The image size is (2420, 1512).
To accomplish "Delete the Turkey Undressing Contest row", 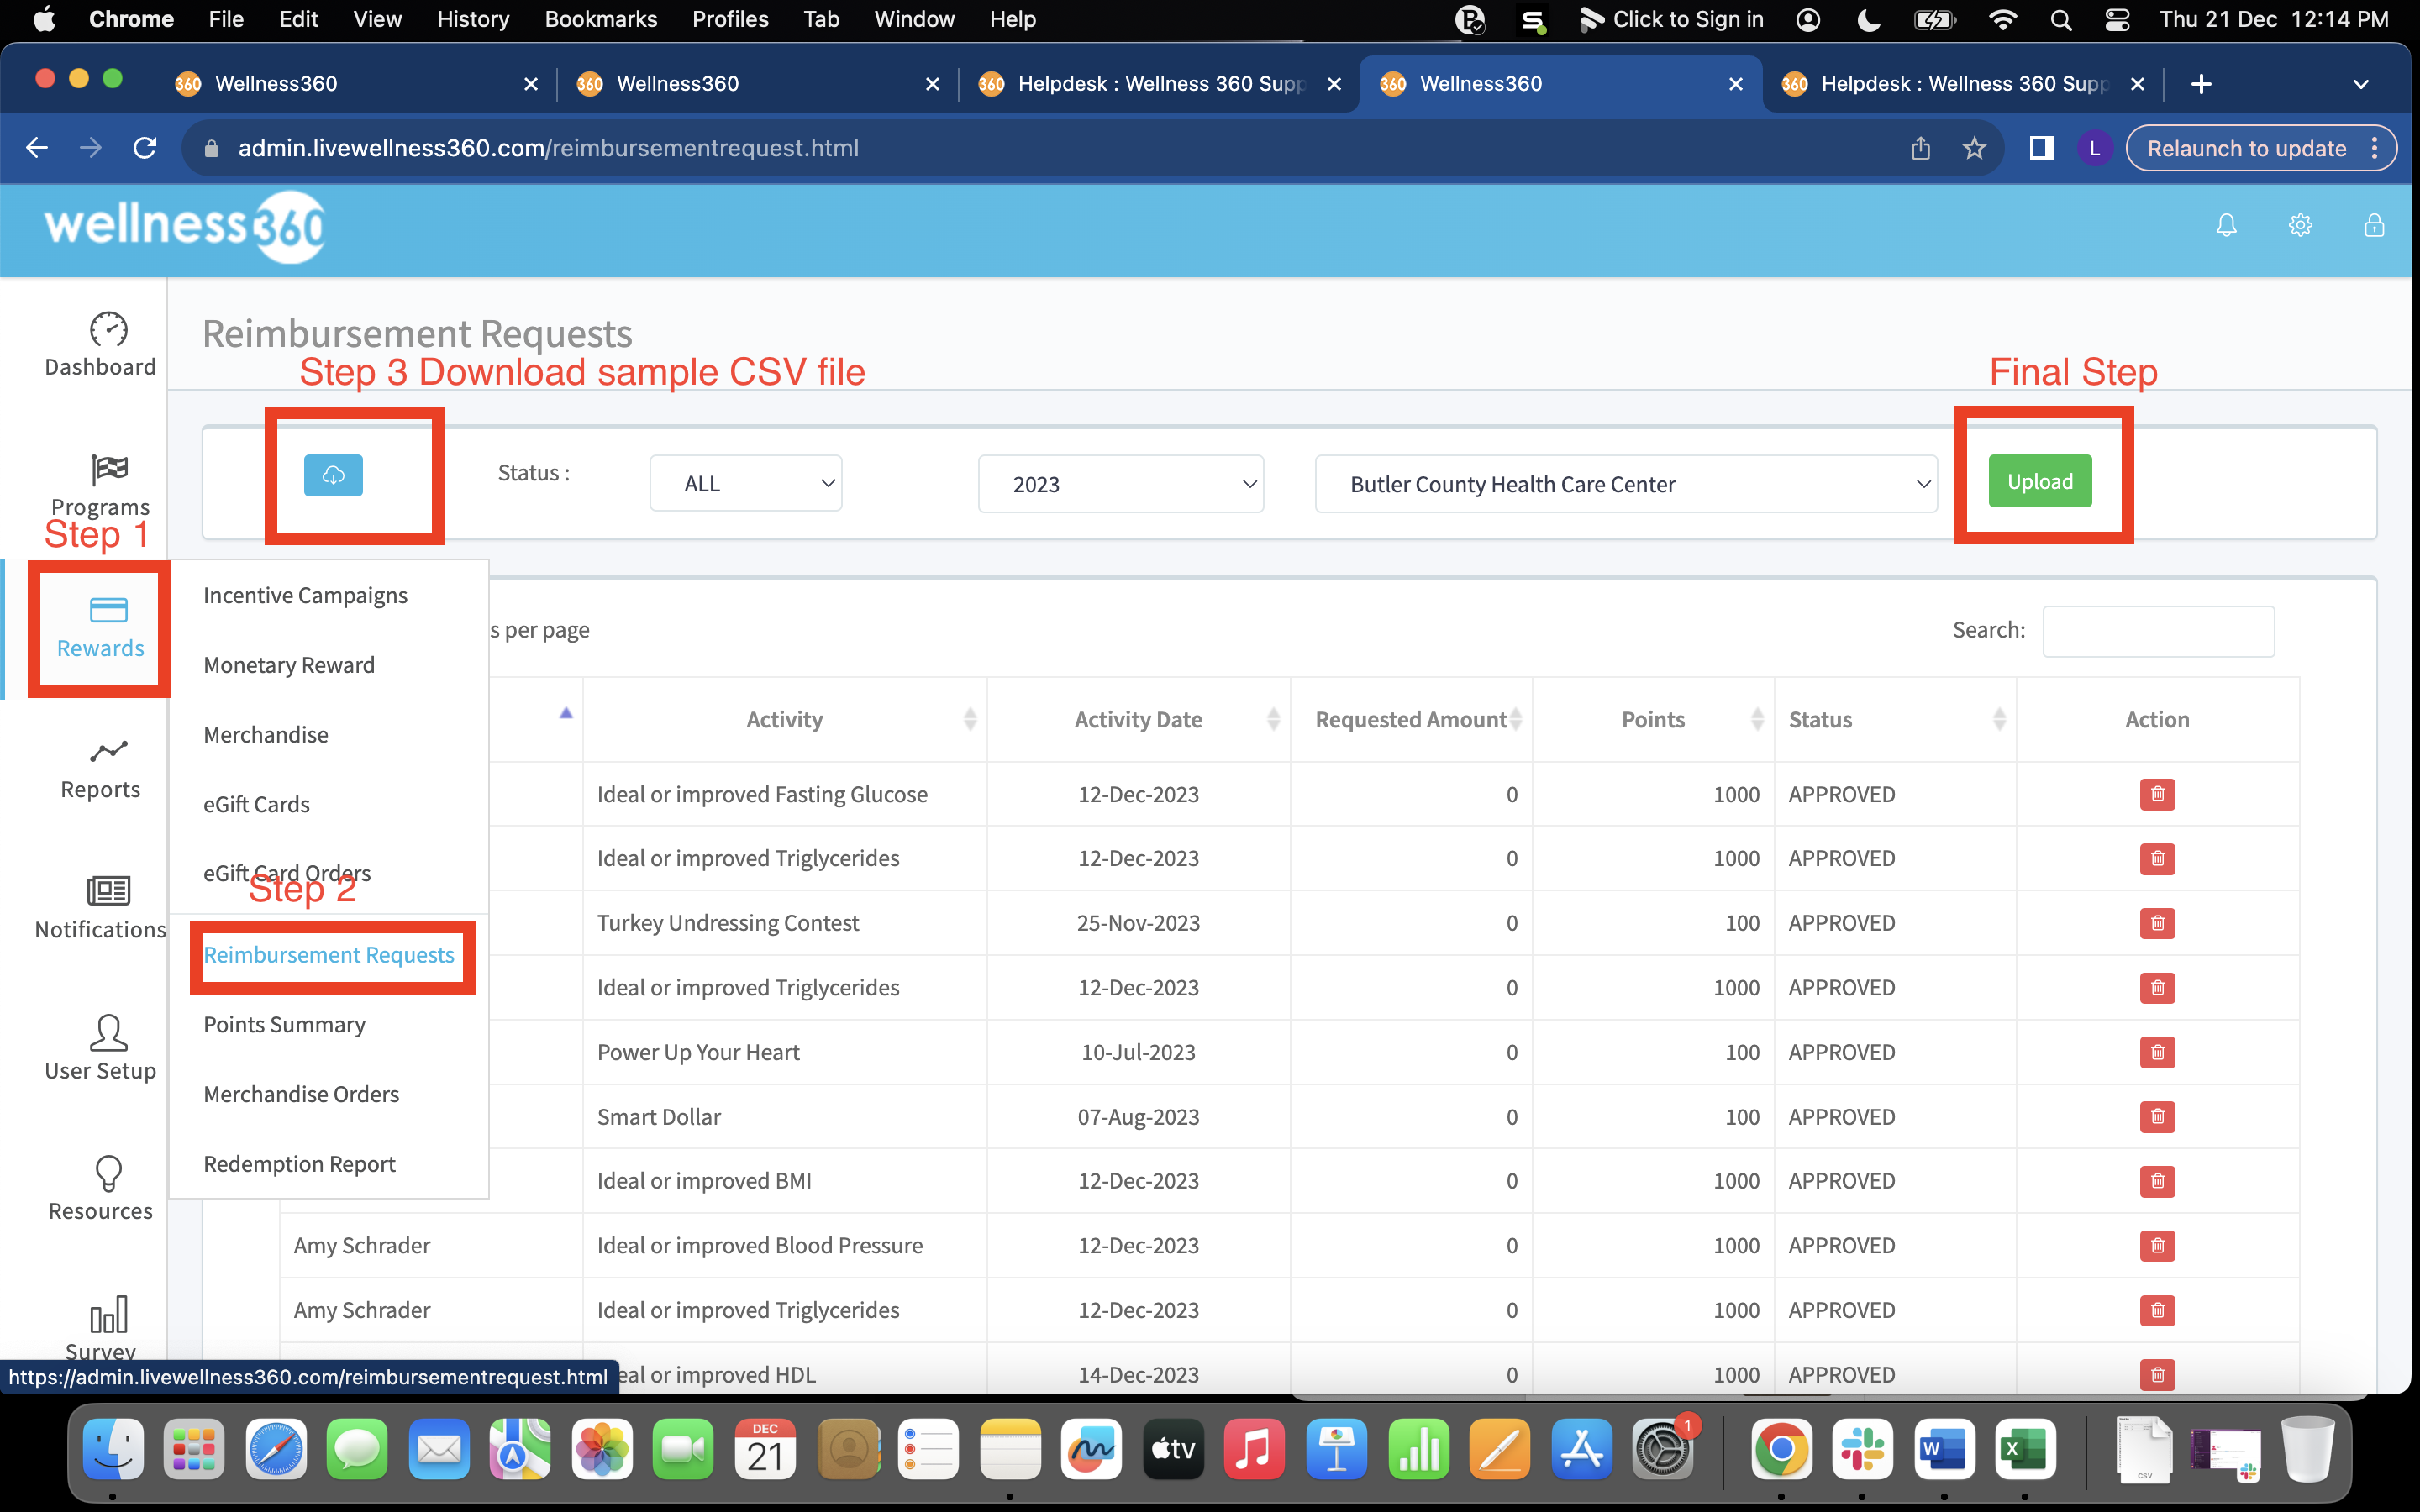I will (2157, 923).
